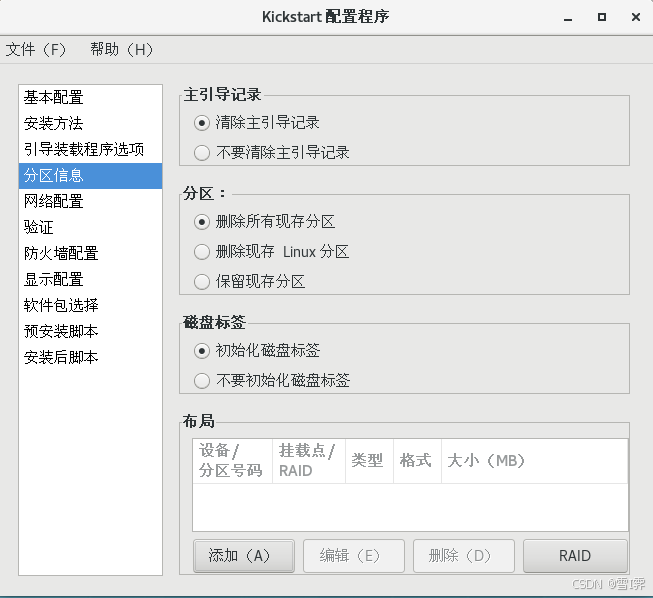The width and height of the screenshot is (653, 598).
Task: Select 安装后脚本 in the sidebar
Action: [x=90, y=357]
